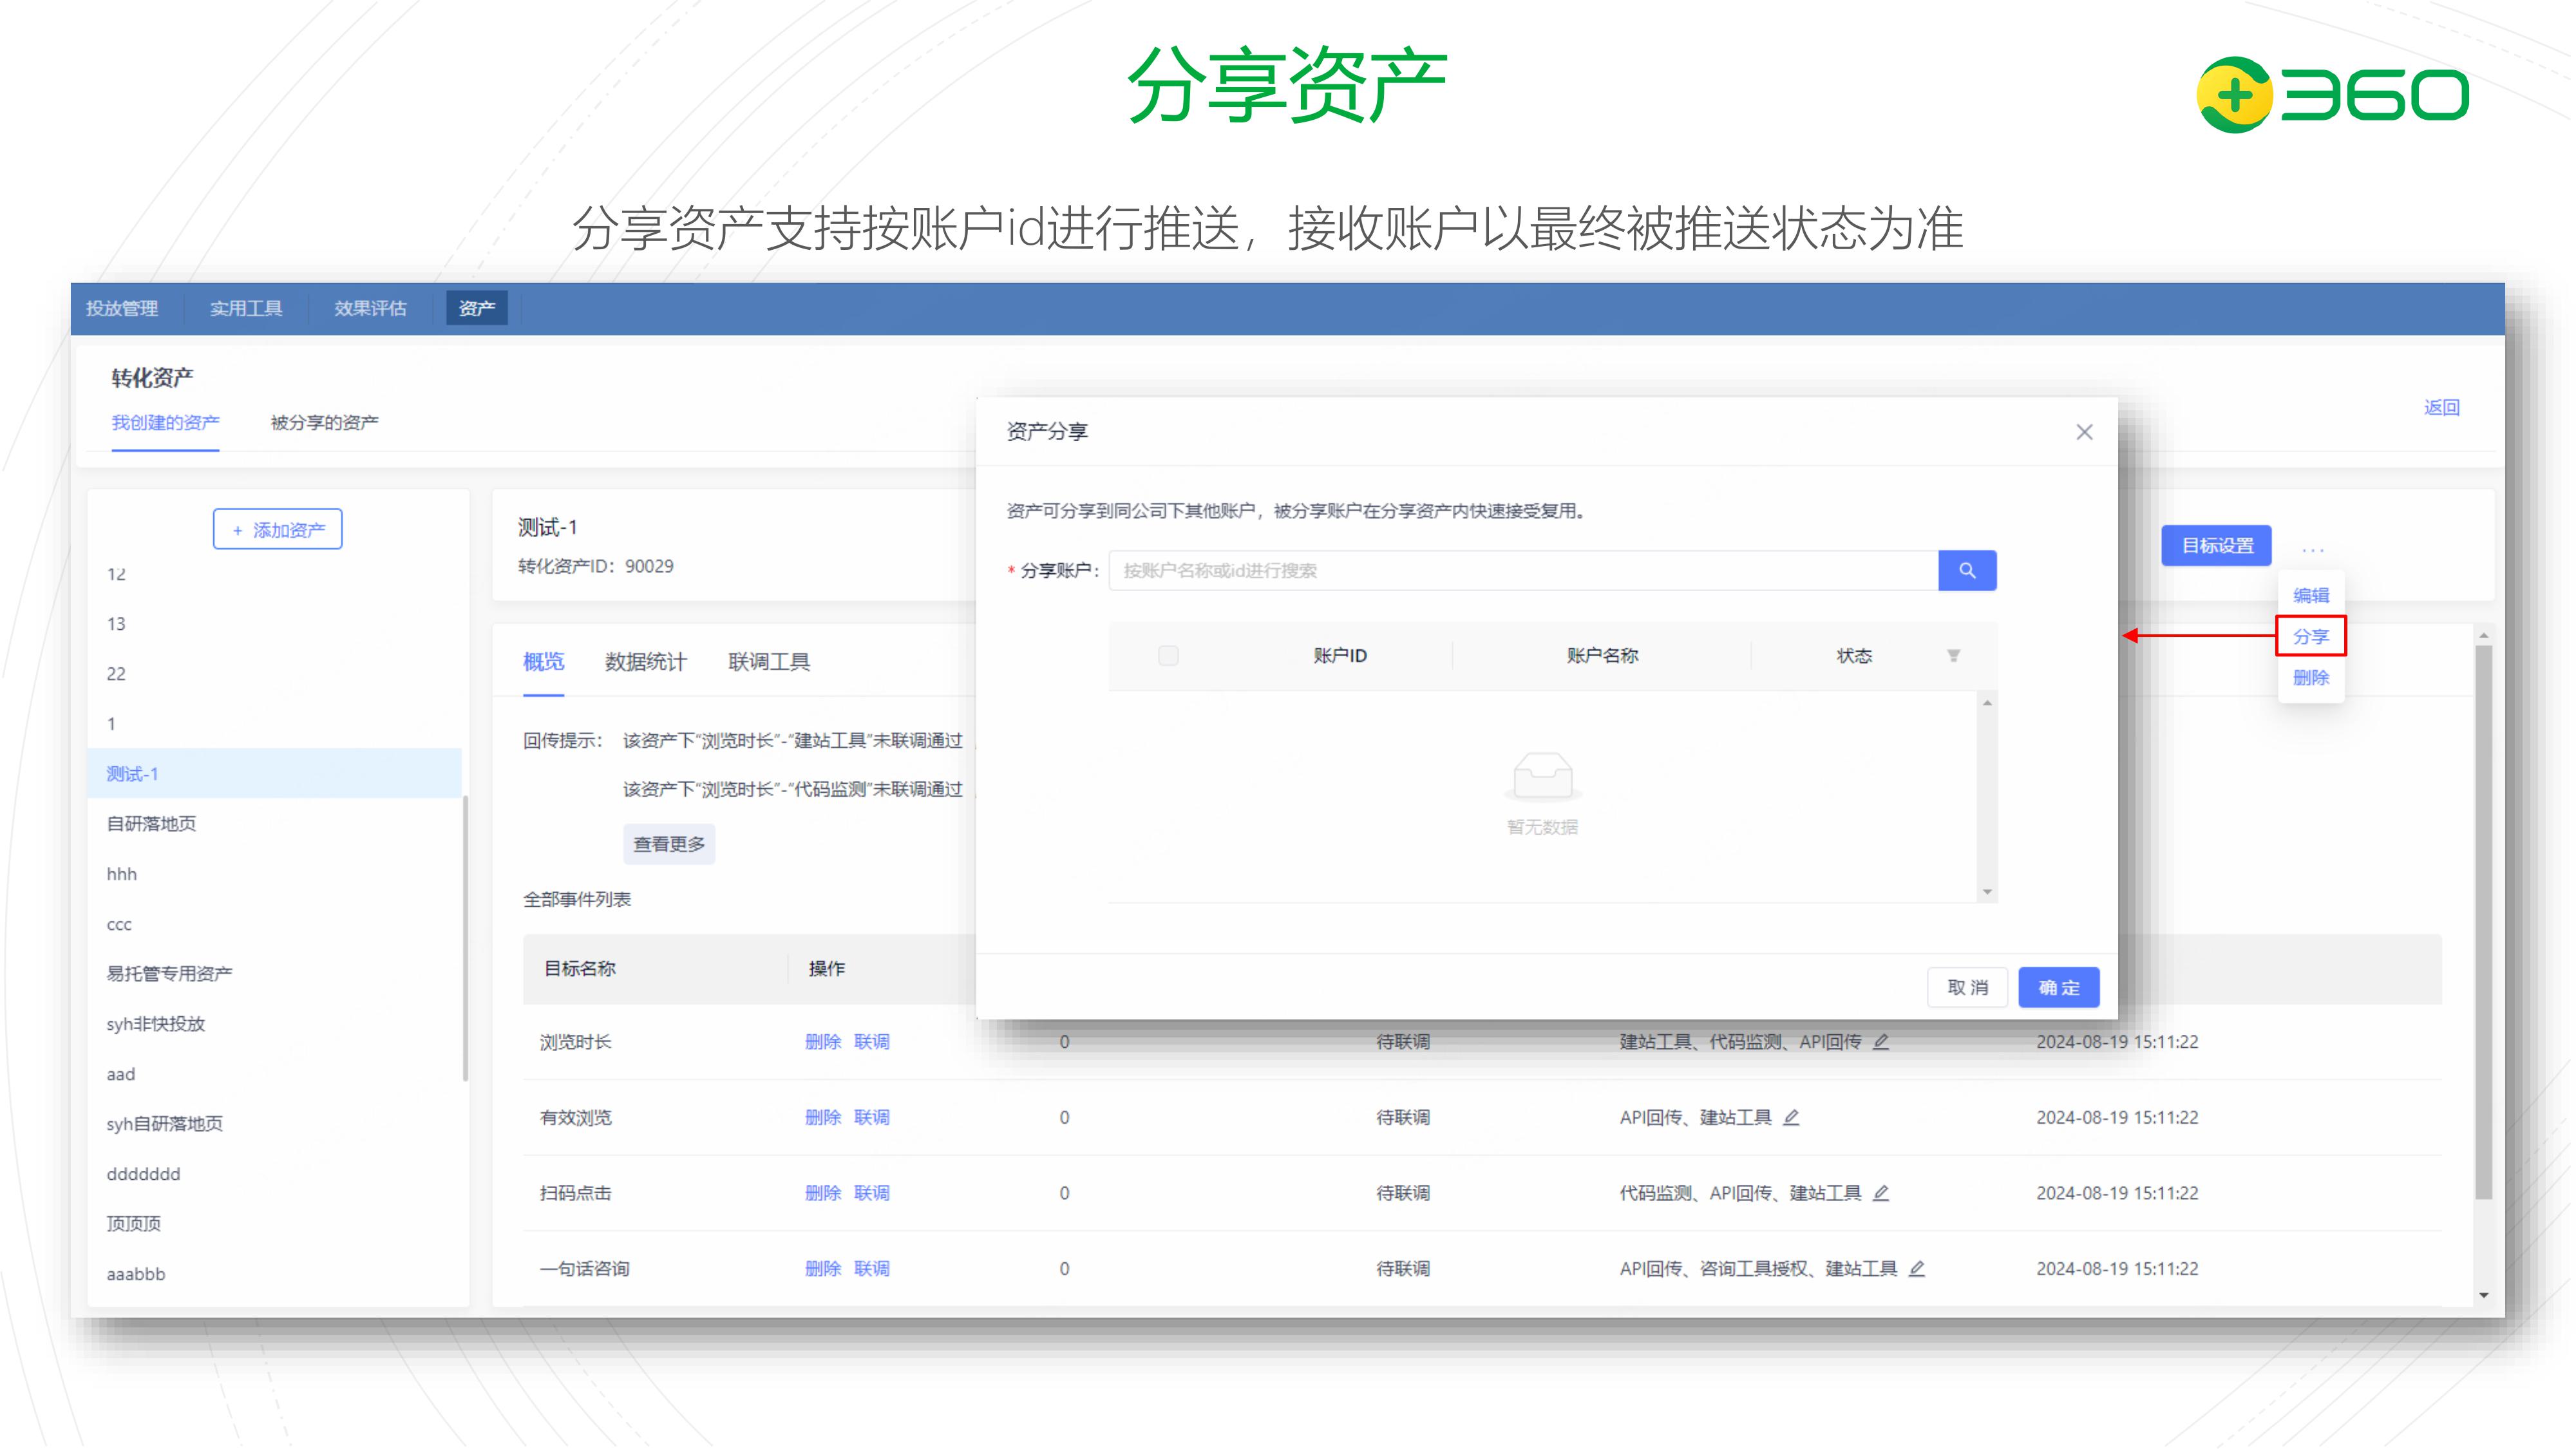Image resolution: width=2576 pixels, height=1449 pixels.
Task: Click 联调 link in 有效浏览 row
Action: point(871,1118)
